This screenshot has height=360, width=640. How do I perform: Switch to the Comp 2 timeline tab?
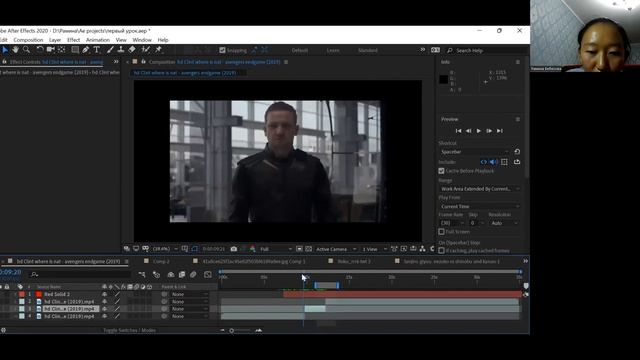tap(161, 261)
